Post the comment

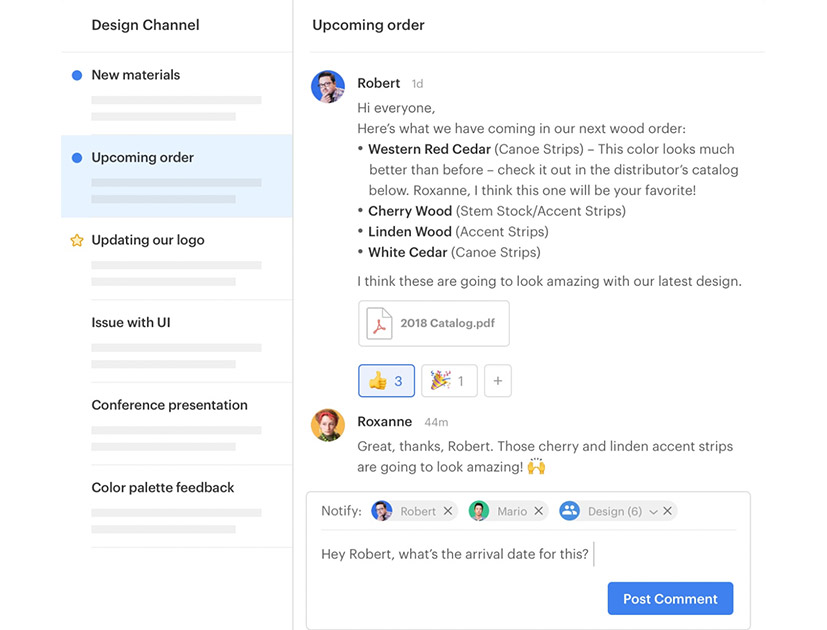670,598
